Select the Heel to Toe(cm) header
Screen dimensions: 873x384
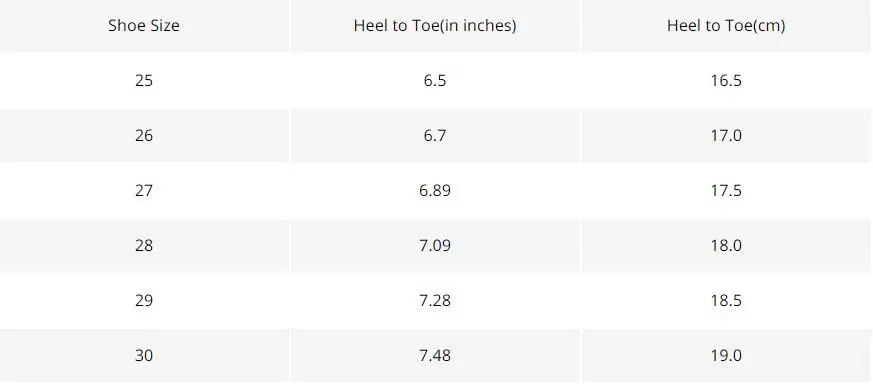(x=726, y=26)
